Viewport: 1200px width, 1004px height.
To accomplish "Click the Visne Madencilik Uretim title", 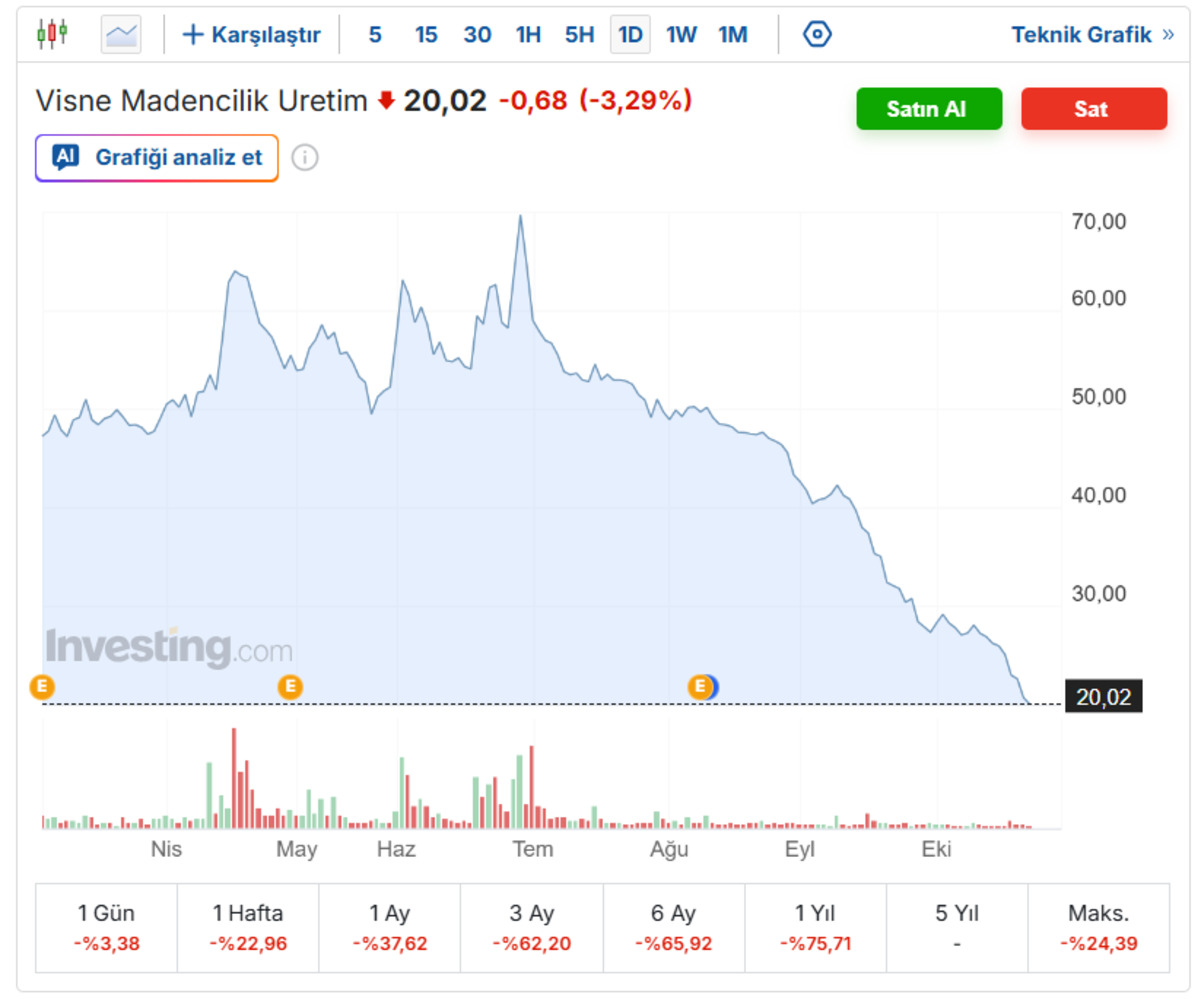I will click(x=202, y=100).
